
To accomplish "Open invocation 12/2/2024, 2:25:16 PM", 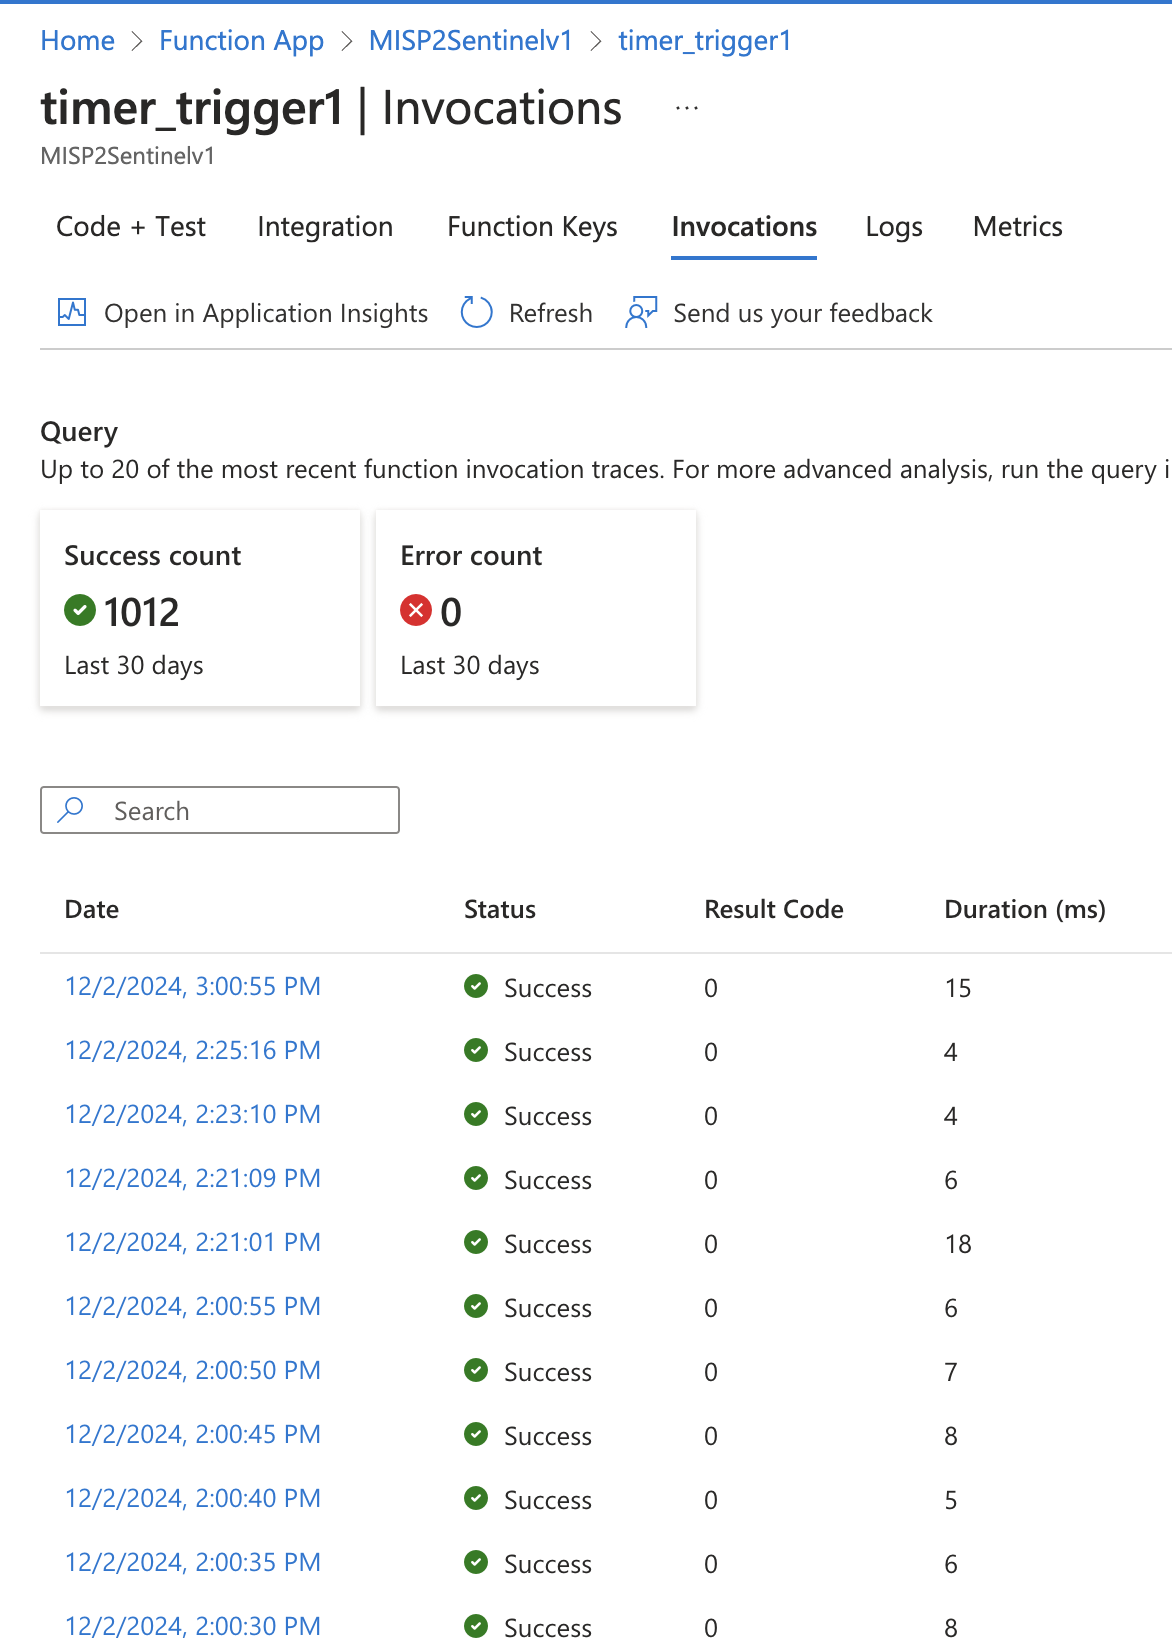I will point(193,1050).
